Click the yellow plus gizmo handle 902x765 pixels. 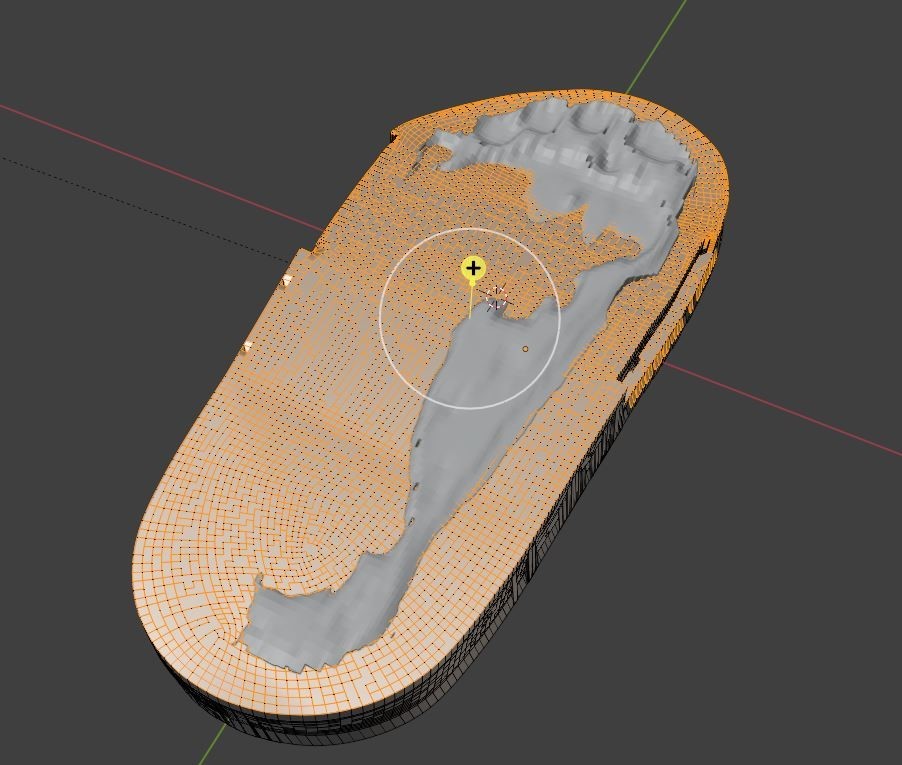473,268
